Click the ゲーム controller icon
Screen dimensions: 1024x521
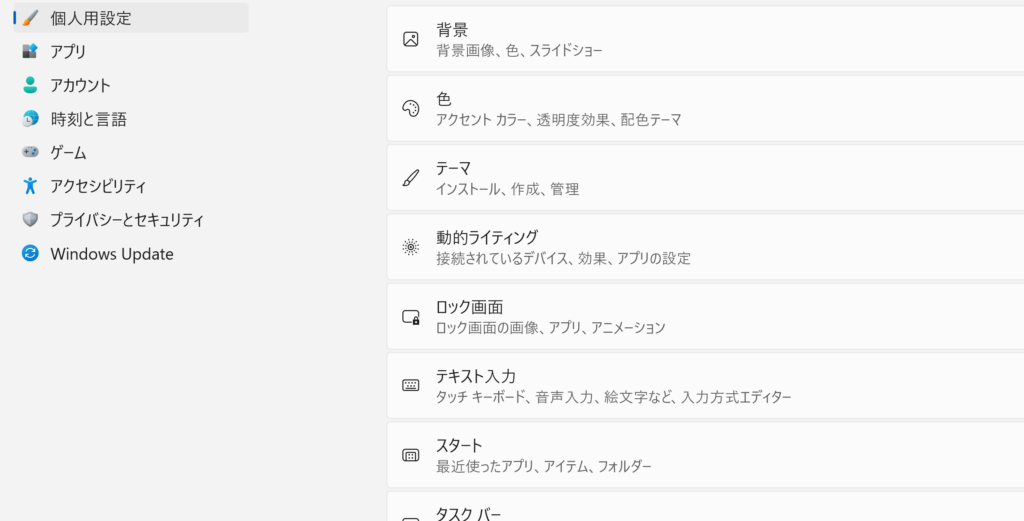pyautogui.click(x=30, y=152)
